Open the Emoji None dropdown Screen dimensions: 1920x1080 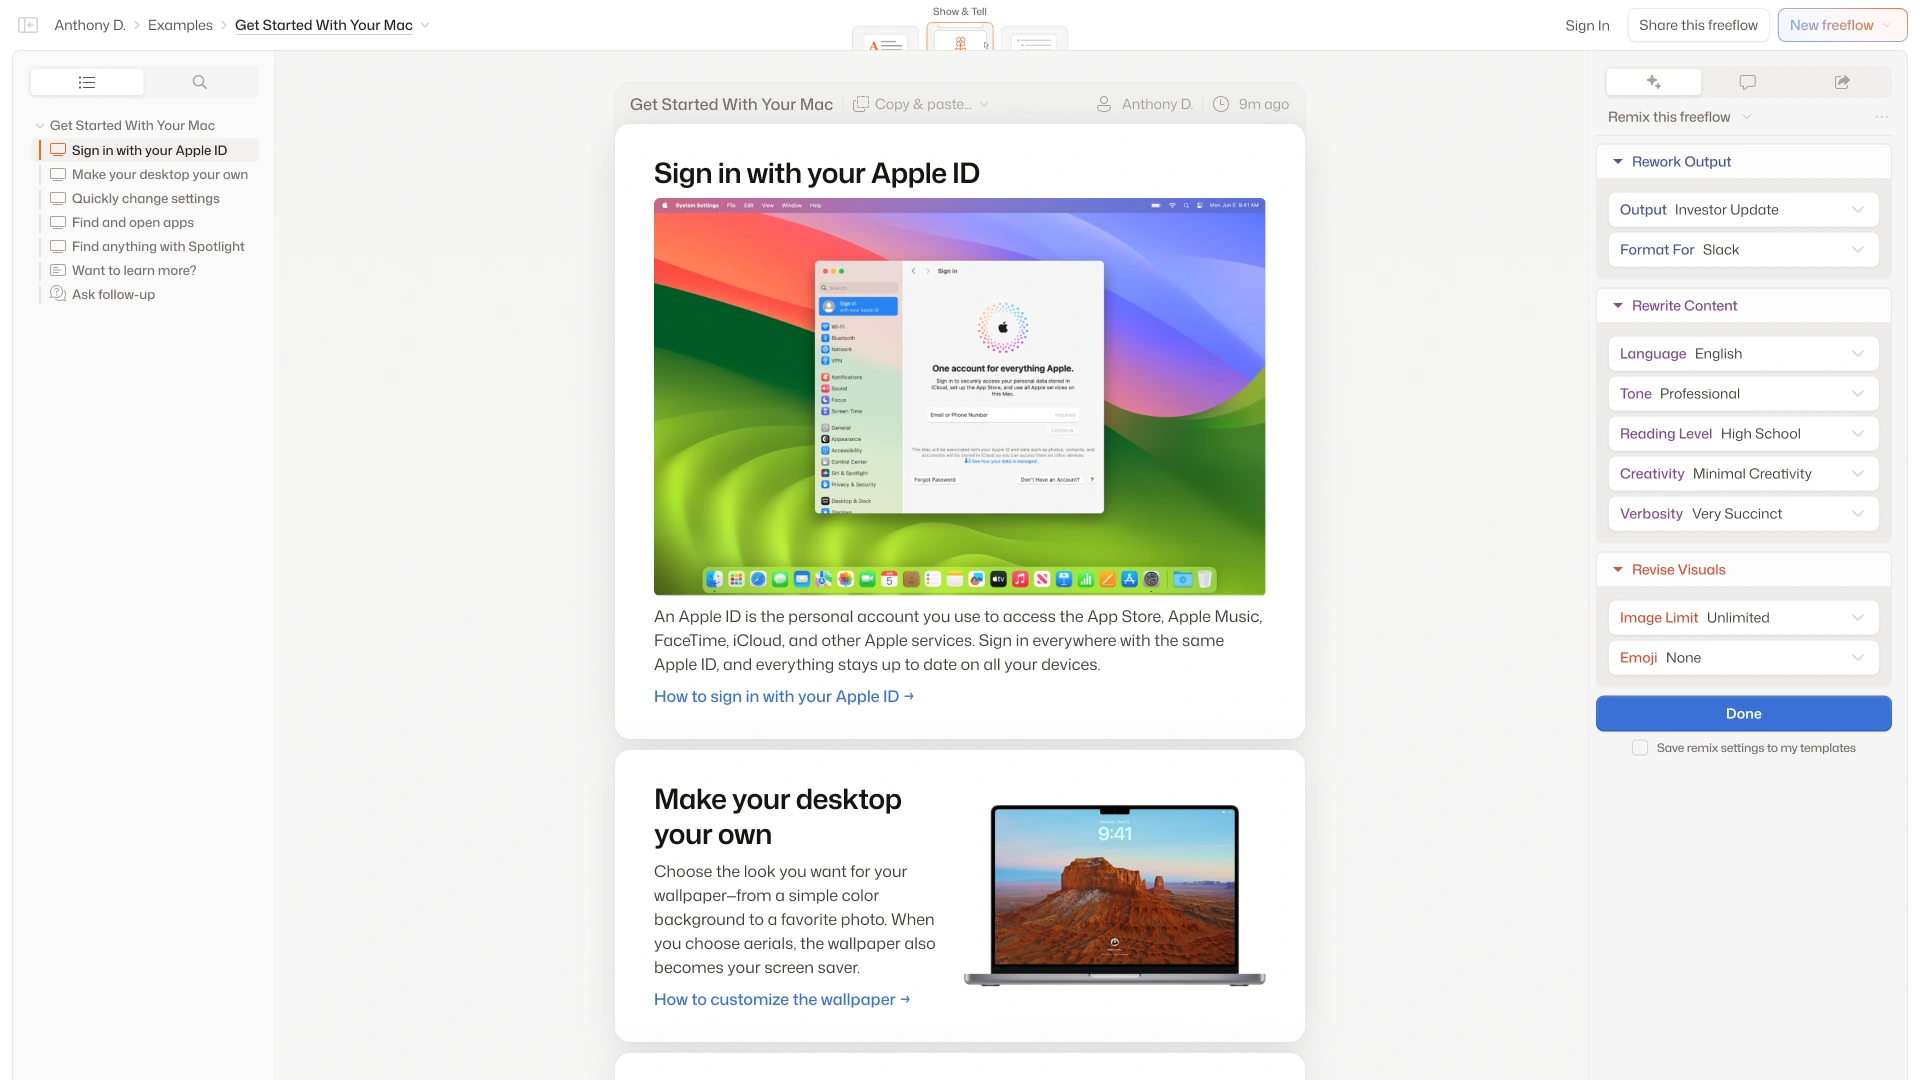point(1743,658)
